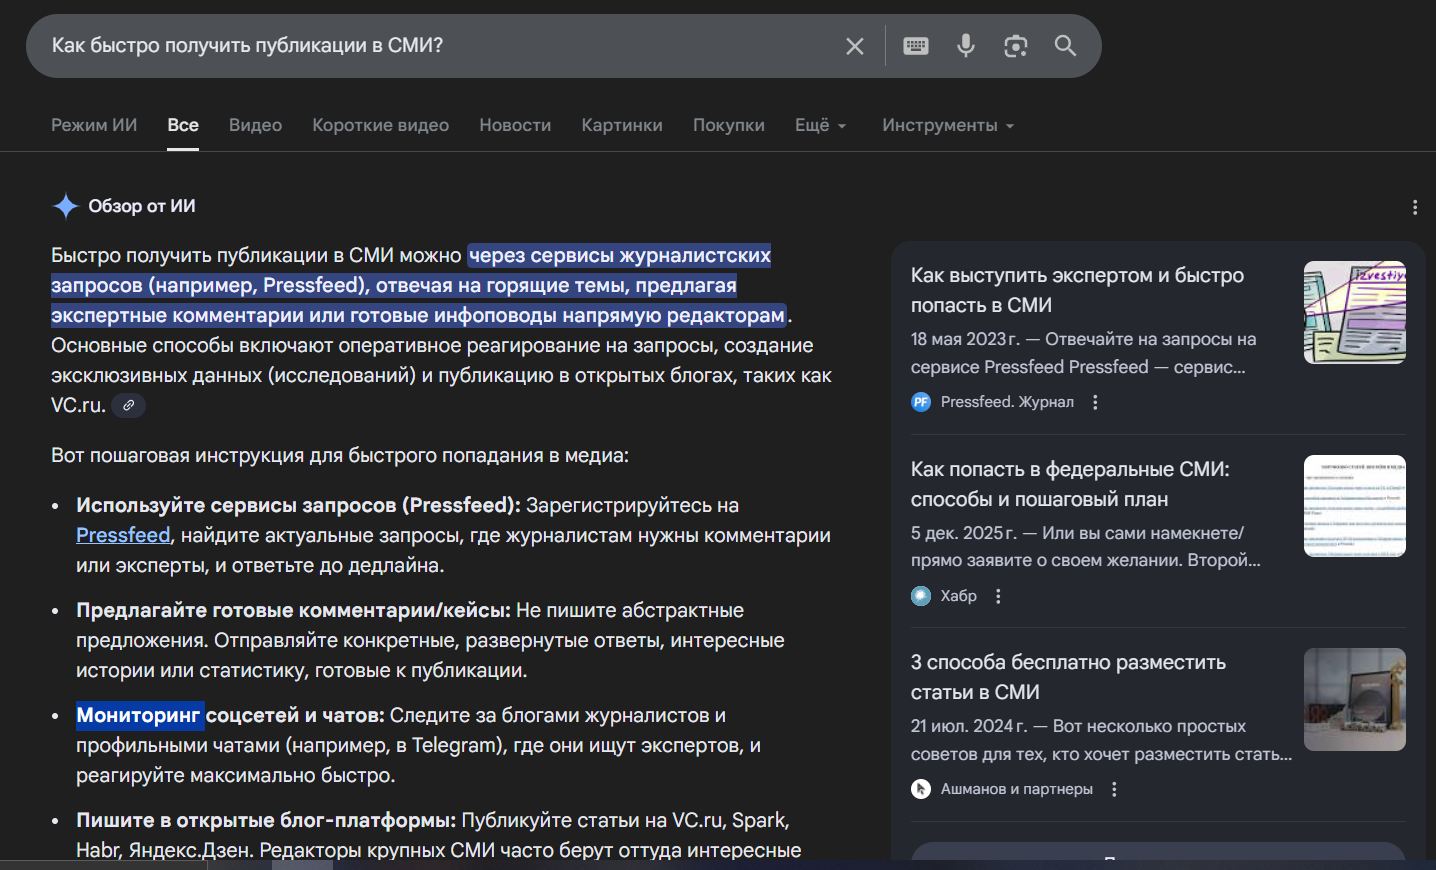Expand the Ещё dropdown menu

click(x=820, y=125)
